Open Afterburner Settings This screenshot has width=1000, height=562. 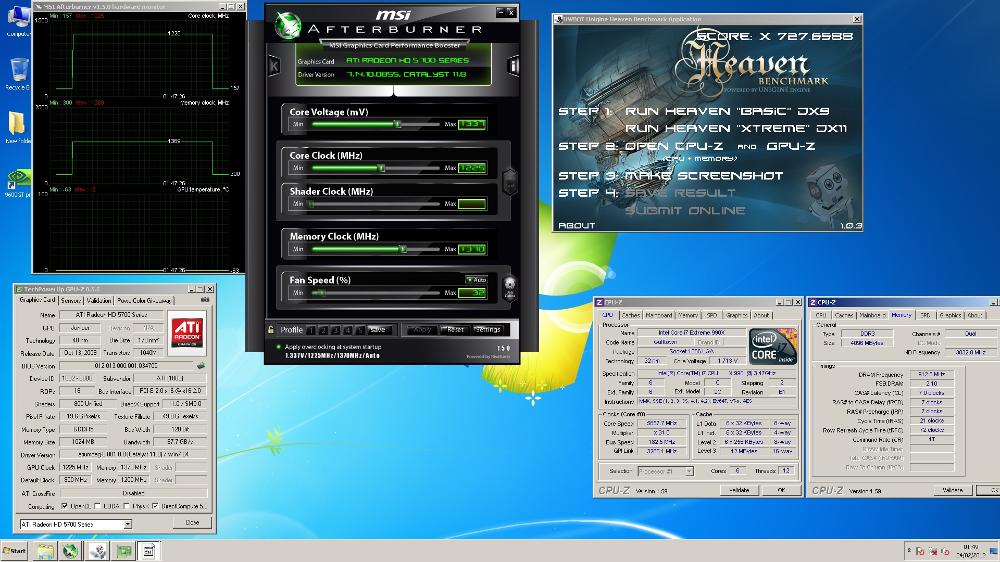(x=488, y=330)
